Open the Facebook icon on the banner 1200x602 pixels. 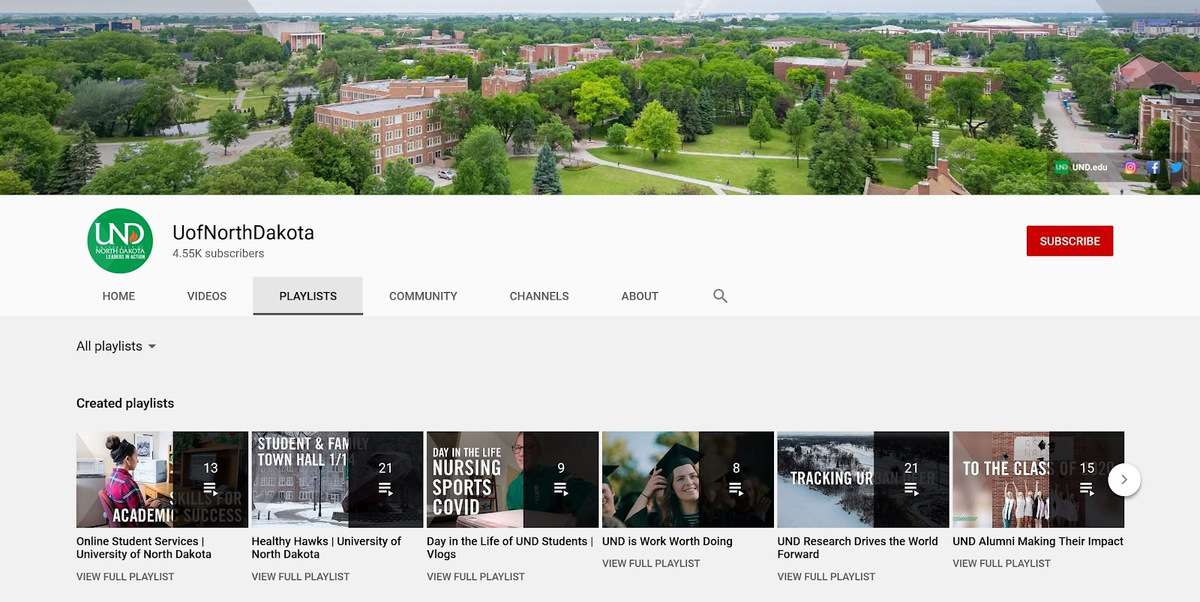1152,167
